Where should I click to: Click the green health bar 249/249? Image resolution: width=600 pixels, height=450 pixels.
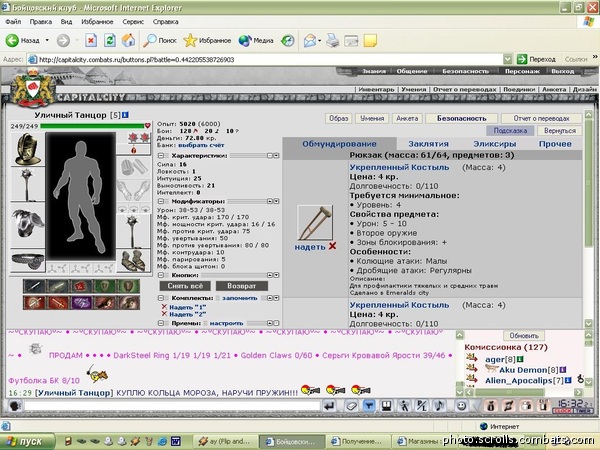92,126
